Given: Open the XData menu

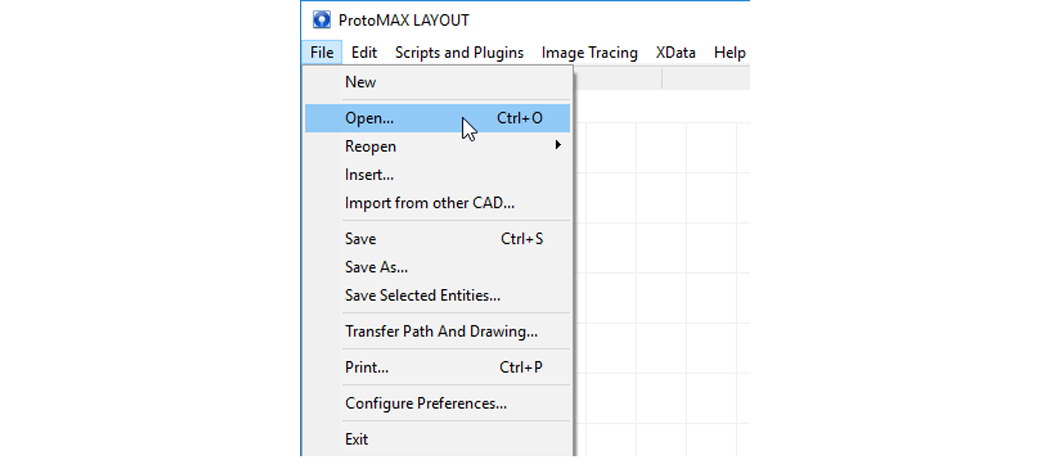Looking at the screenshot, I should coord(676,53).
